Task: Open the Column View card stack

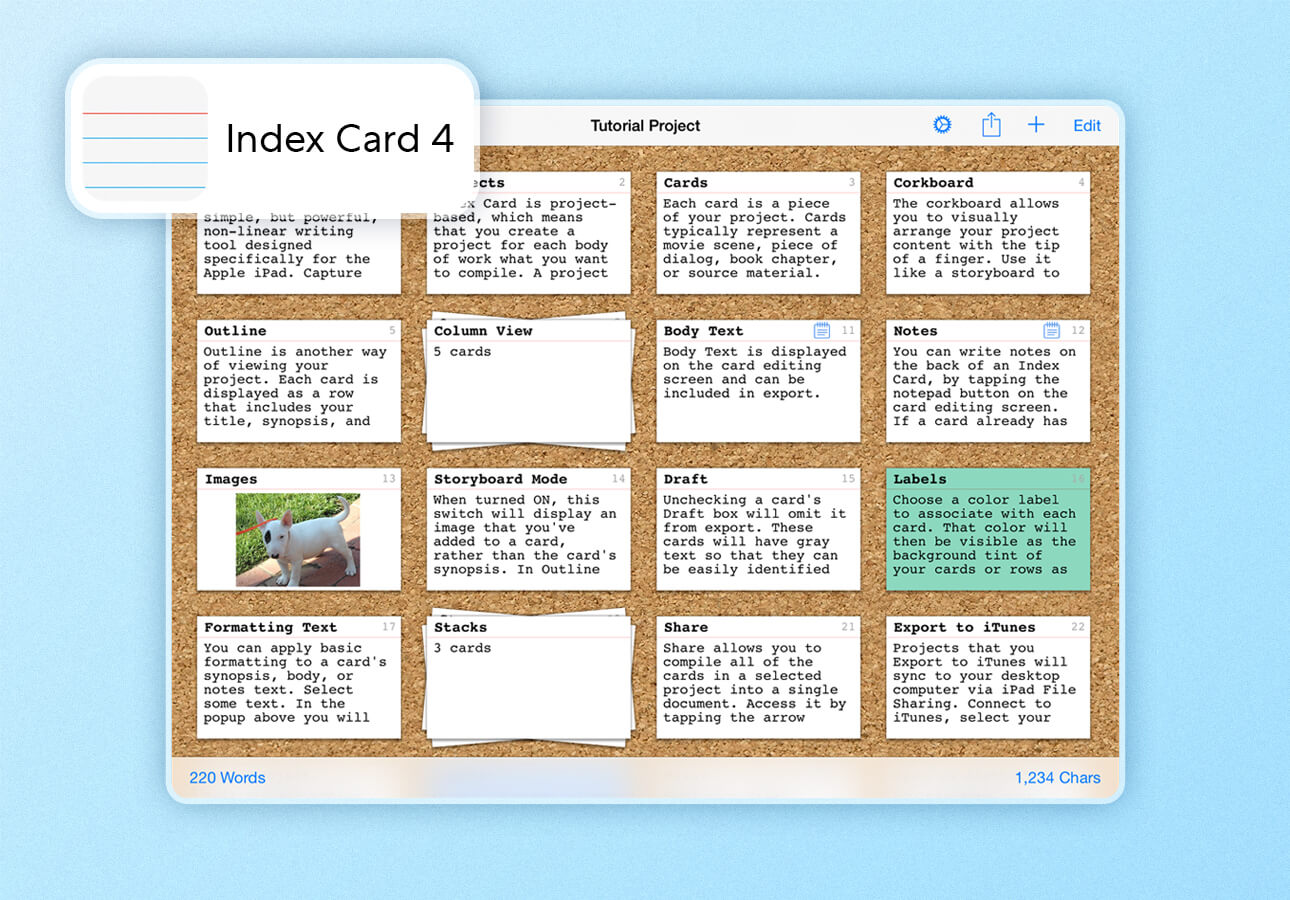Action: (x=529, y=382)
